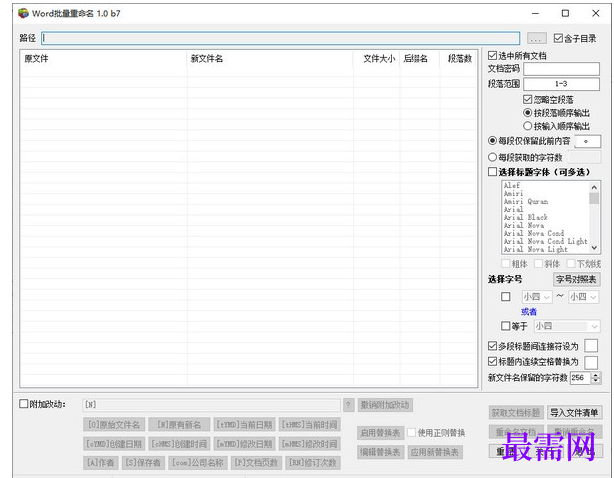This screenshot has width=614, height=478.
Task: Click the 新文件名保留的字符数 field showing 256
Action: point(581,378)
